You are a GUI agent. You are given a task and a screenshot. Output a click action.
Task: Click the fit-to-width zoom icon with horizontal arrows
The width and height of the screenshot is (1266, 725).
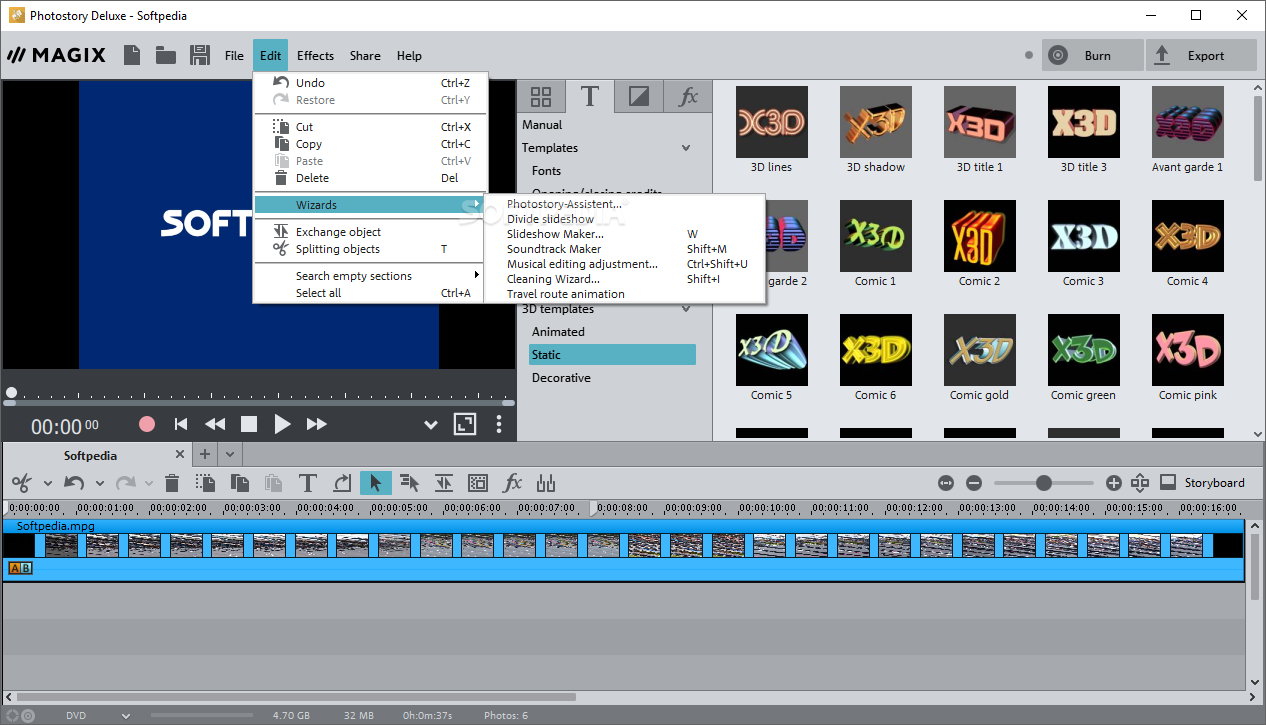[946, 483]
